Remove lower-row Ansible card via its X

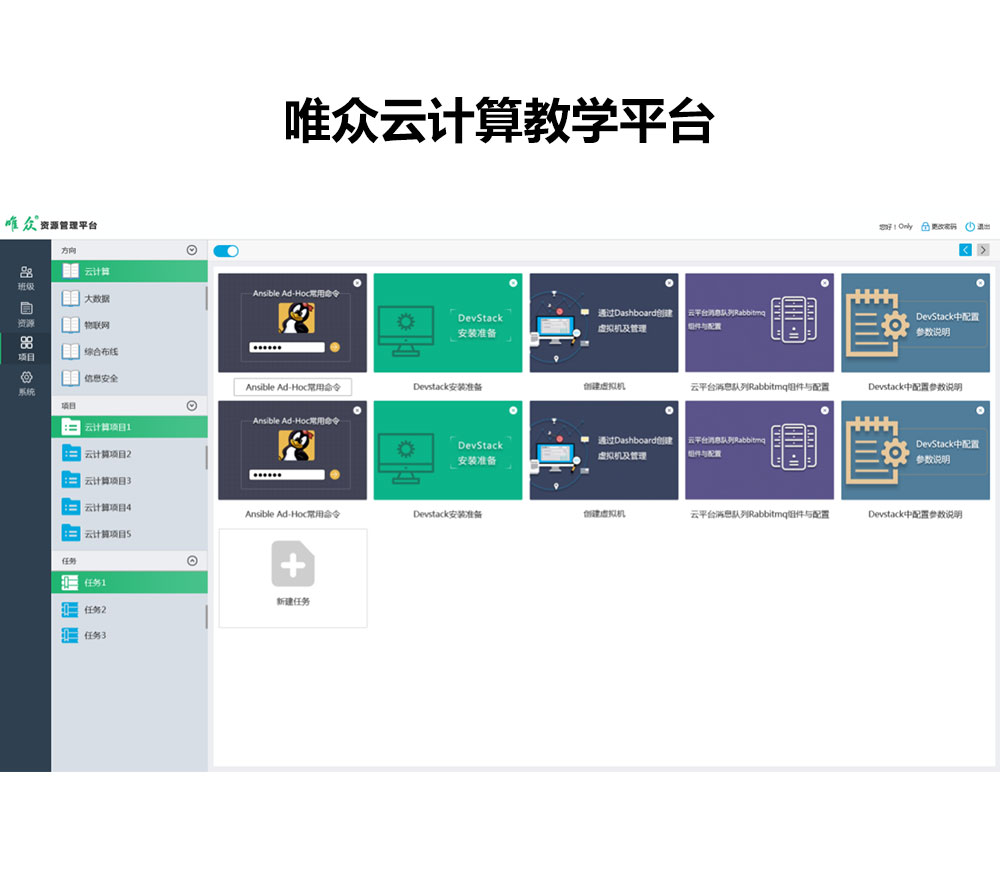[357, 411]
